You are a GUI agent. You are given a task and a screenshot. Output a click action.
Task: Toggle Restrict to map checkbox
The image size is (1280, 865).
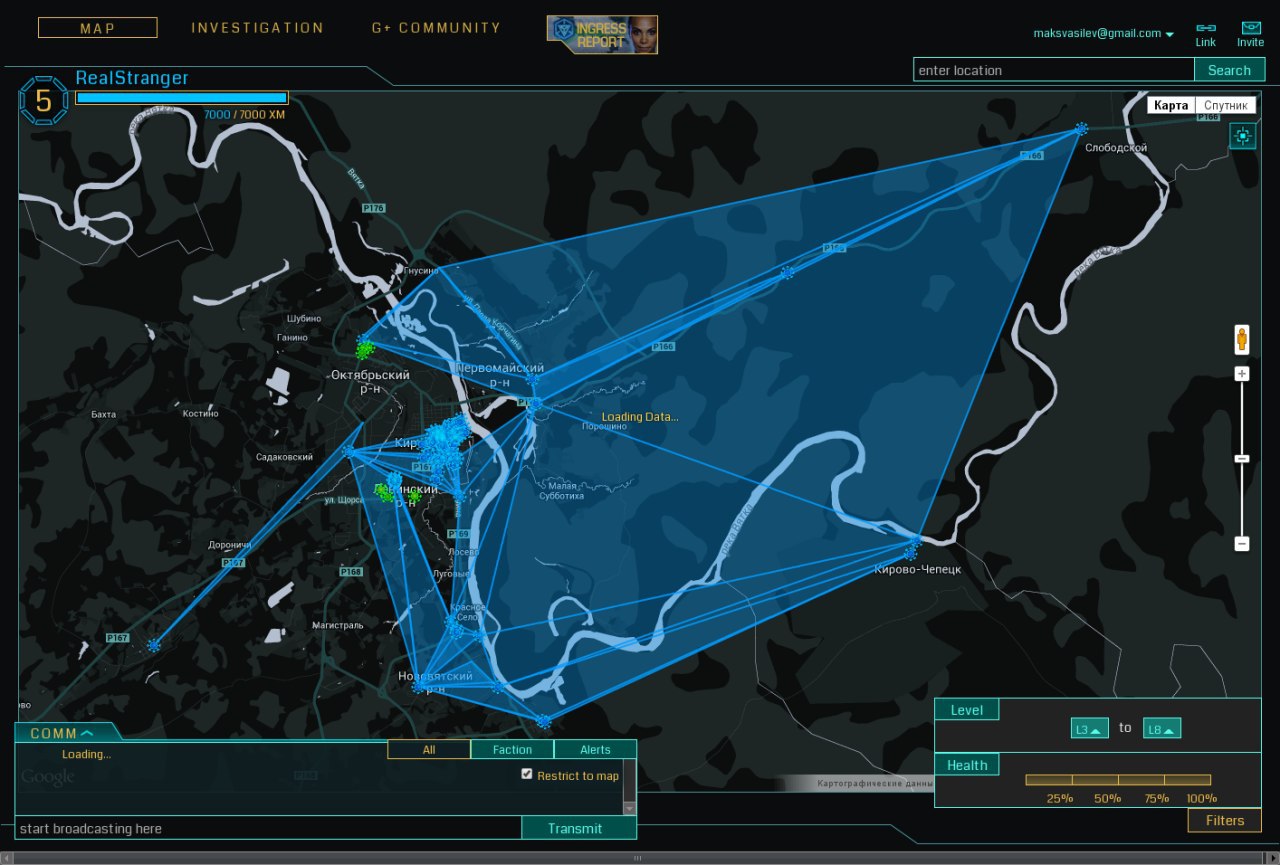pos(527,775)
